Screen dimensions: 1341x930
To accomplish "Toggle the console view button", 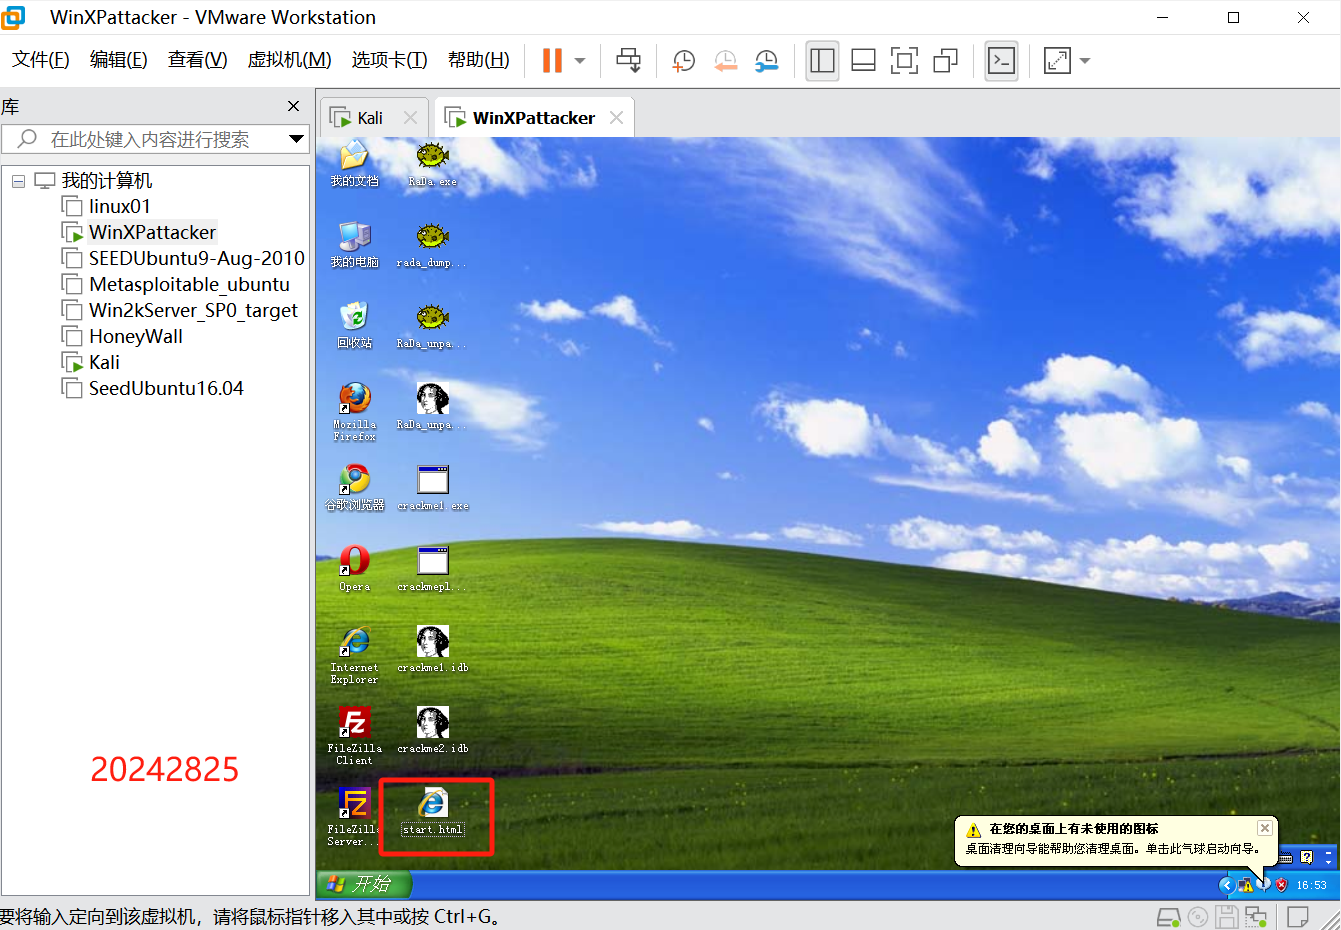I will point(1001,61).
